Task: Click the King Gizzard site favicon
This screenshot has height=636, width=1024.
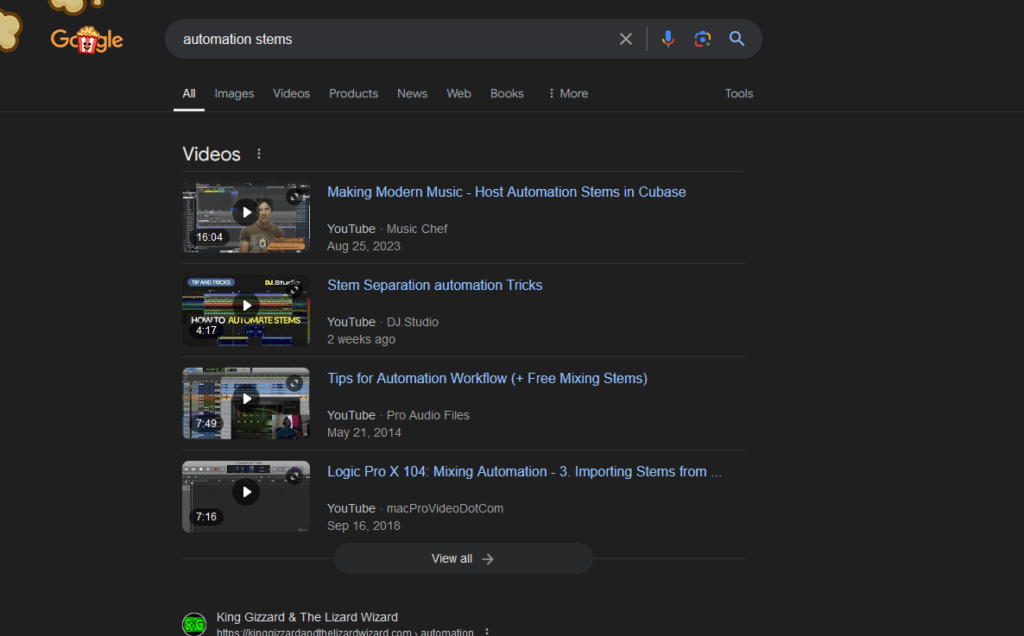Action: pyautogui.click(x=194, y=624)
